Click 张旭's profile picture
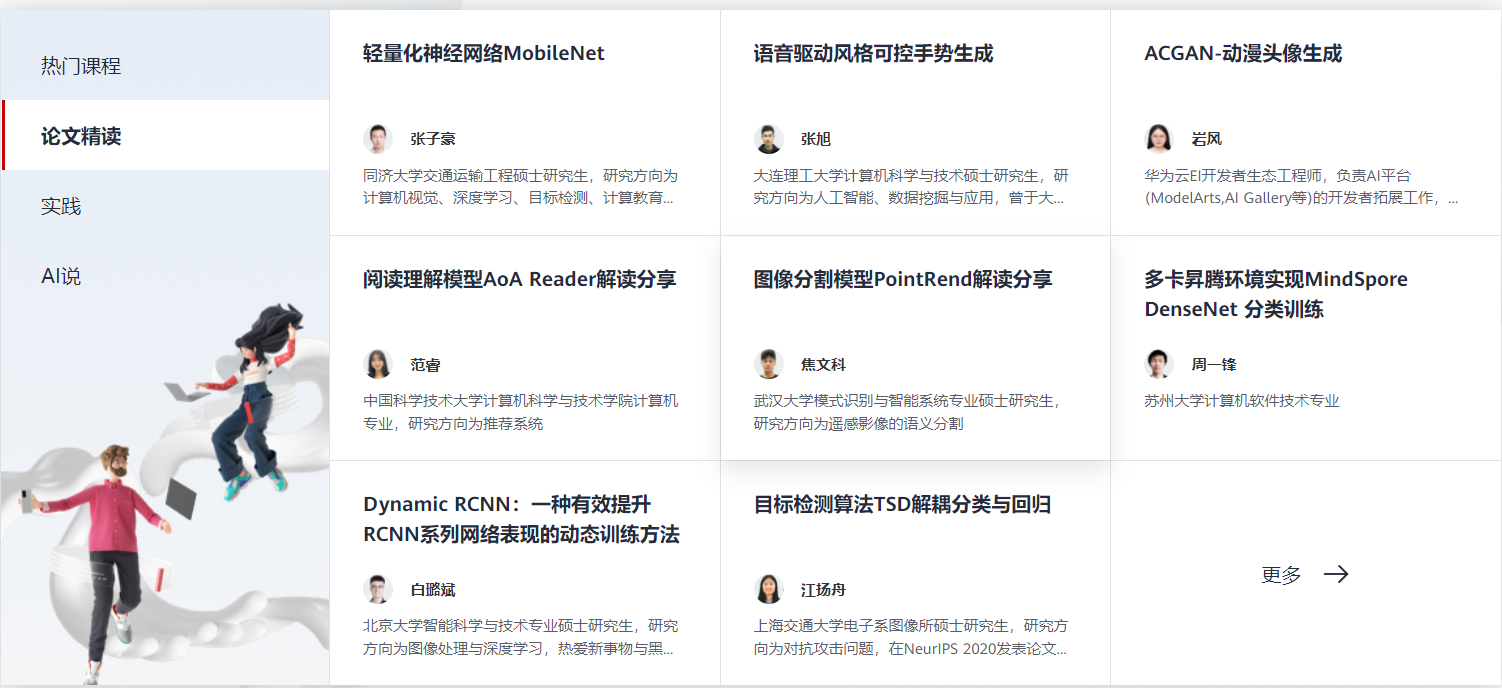 pyautogui.click(x=769, y=138)
